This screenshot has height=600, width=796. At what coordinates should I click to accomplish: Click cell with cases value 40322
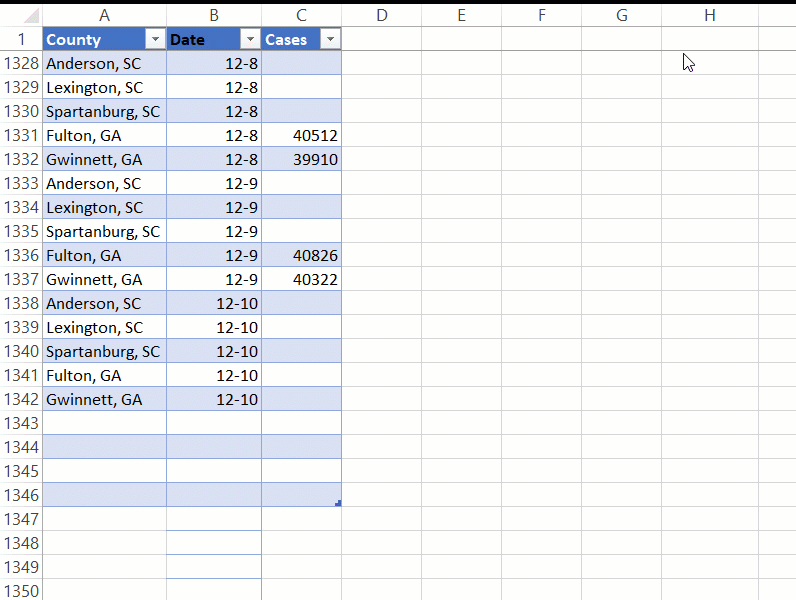(302, 279)
